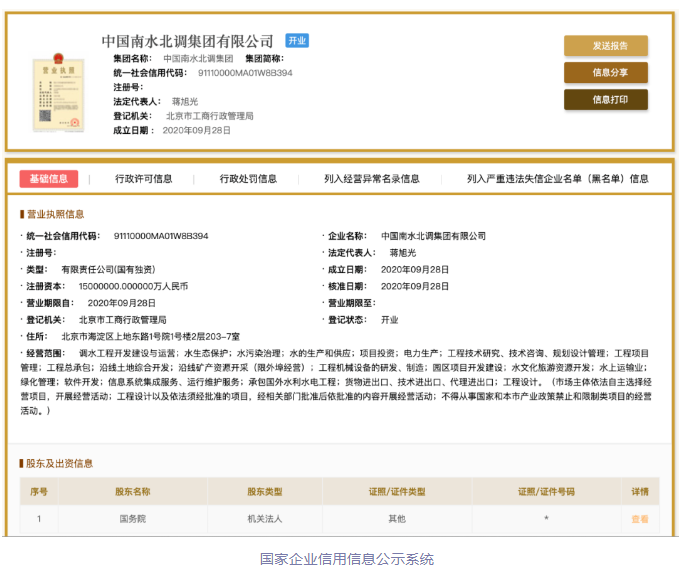
Task: Select the 基础信息 tab
Action: (49, 179)
